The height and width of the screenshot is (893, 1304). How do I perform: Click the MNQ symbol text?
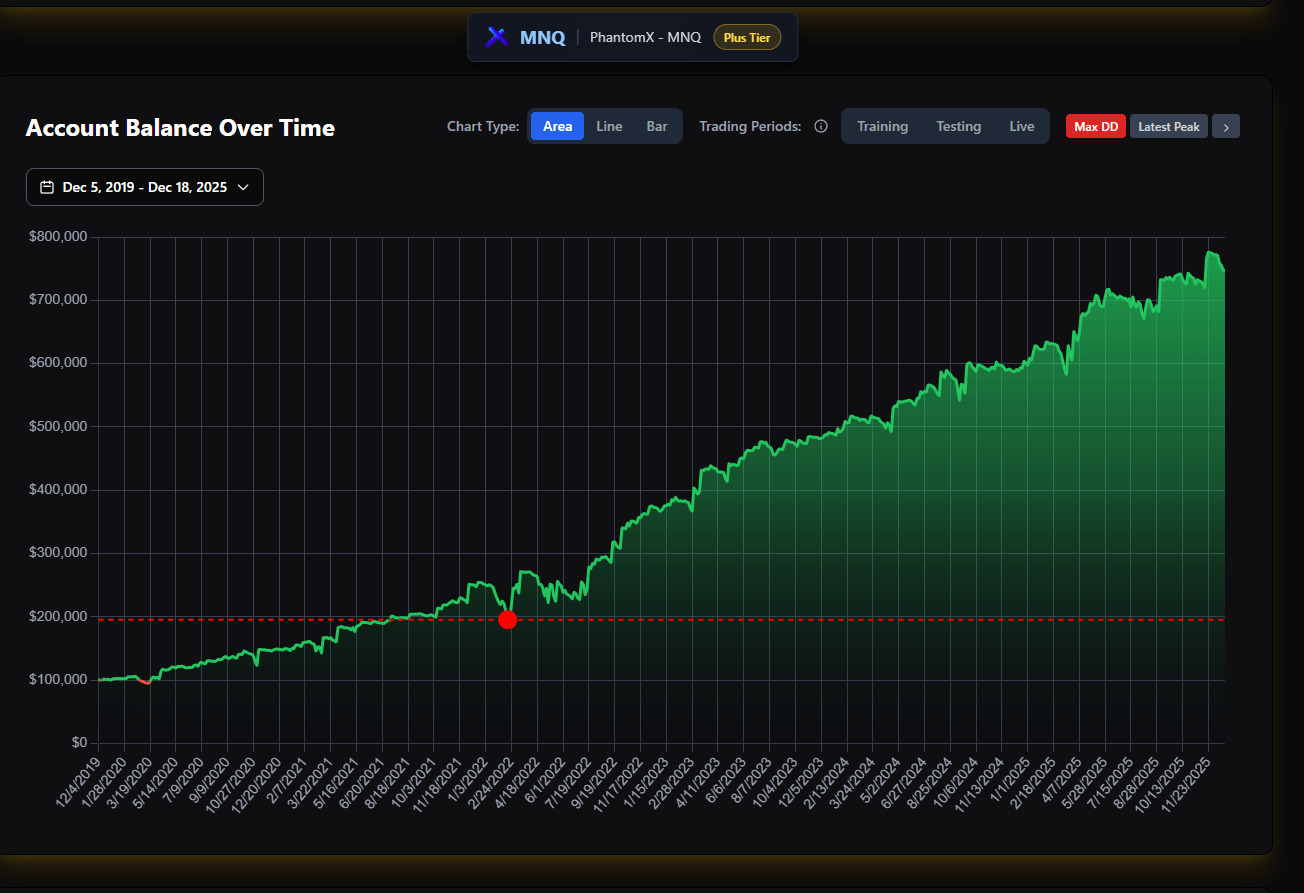click(542, 38)
